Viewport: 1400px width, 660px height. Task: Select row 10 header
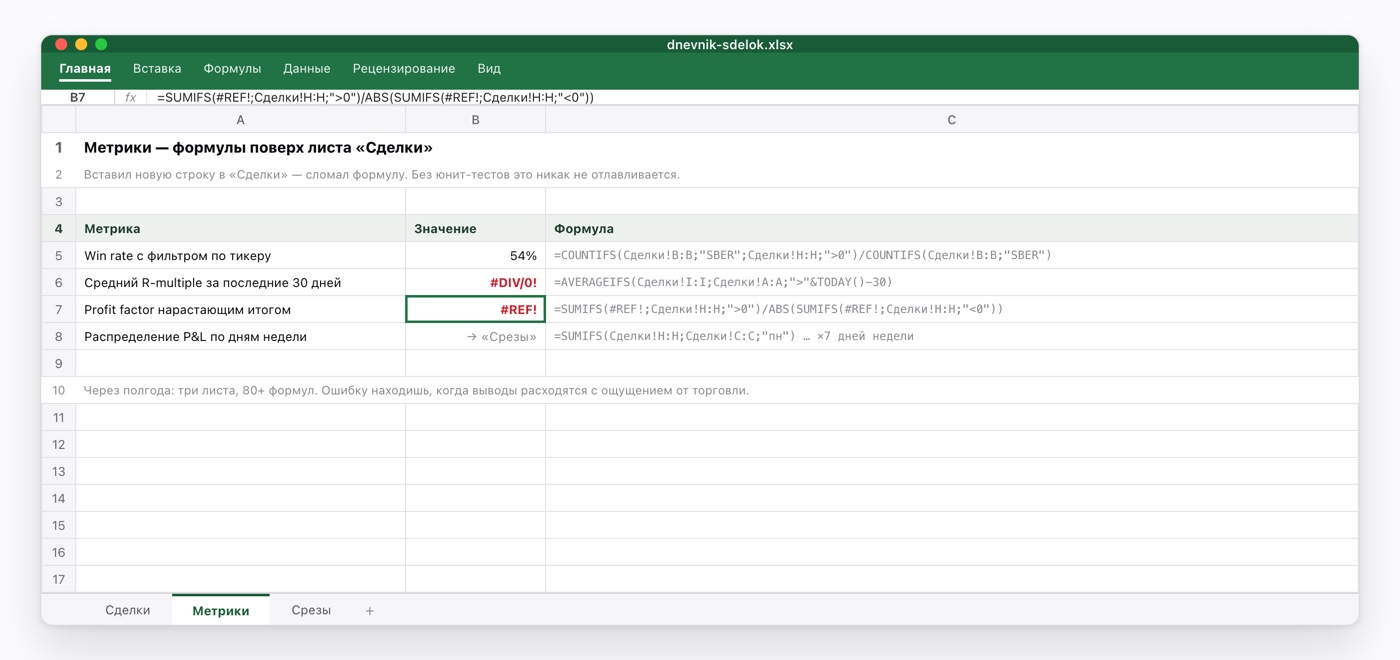(59, 391)
